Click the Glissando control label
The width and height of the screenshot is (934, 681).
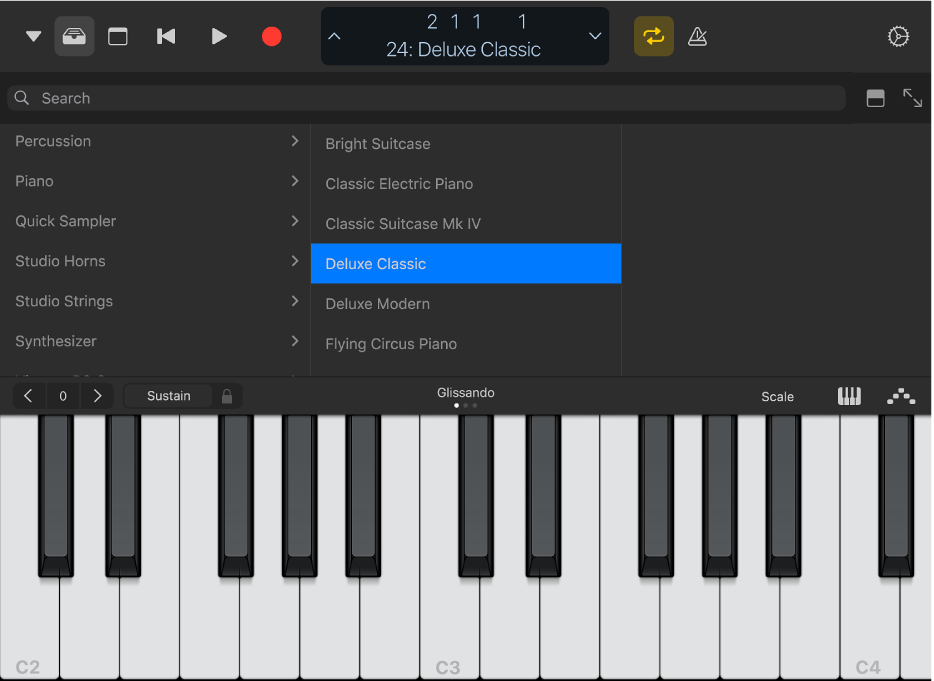coord(465,392)
